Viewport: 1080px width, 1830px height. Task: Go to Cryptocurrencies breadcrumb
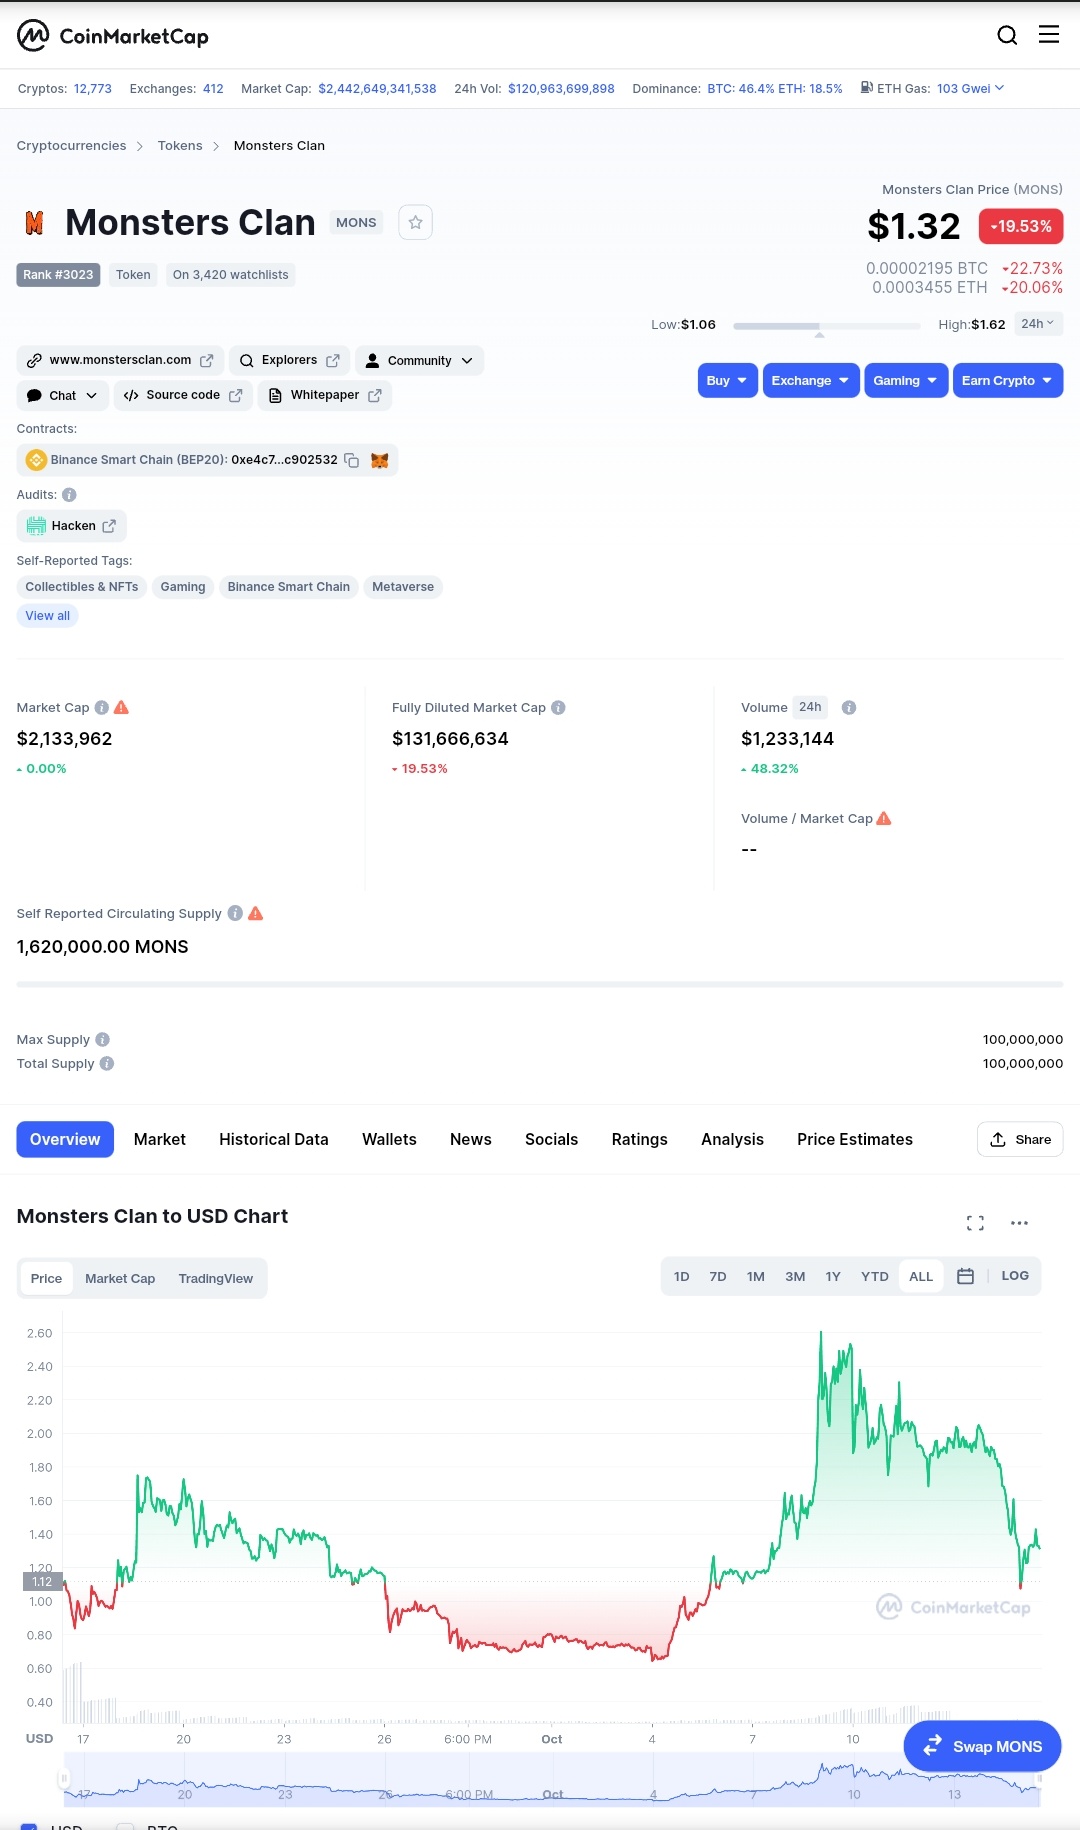click(72, 146)
